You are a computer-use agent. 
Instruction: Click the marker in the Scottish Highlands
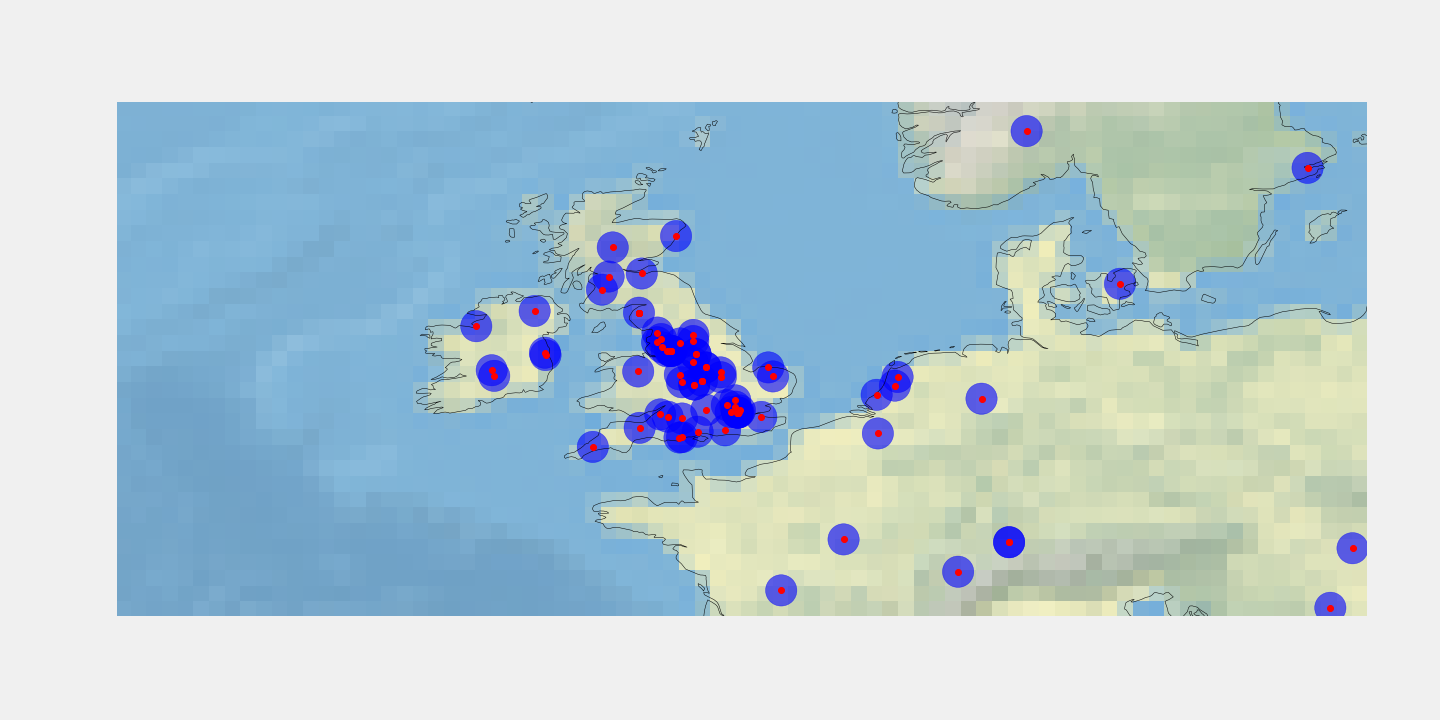[x=613, y=247]
